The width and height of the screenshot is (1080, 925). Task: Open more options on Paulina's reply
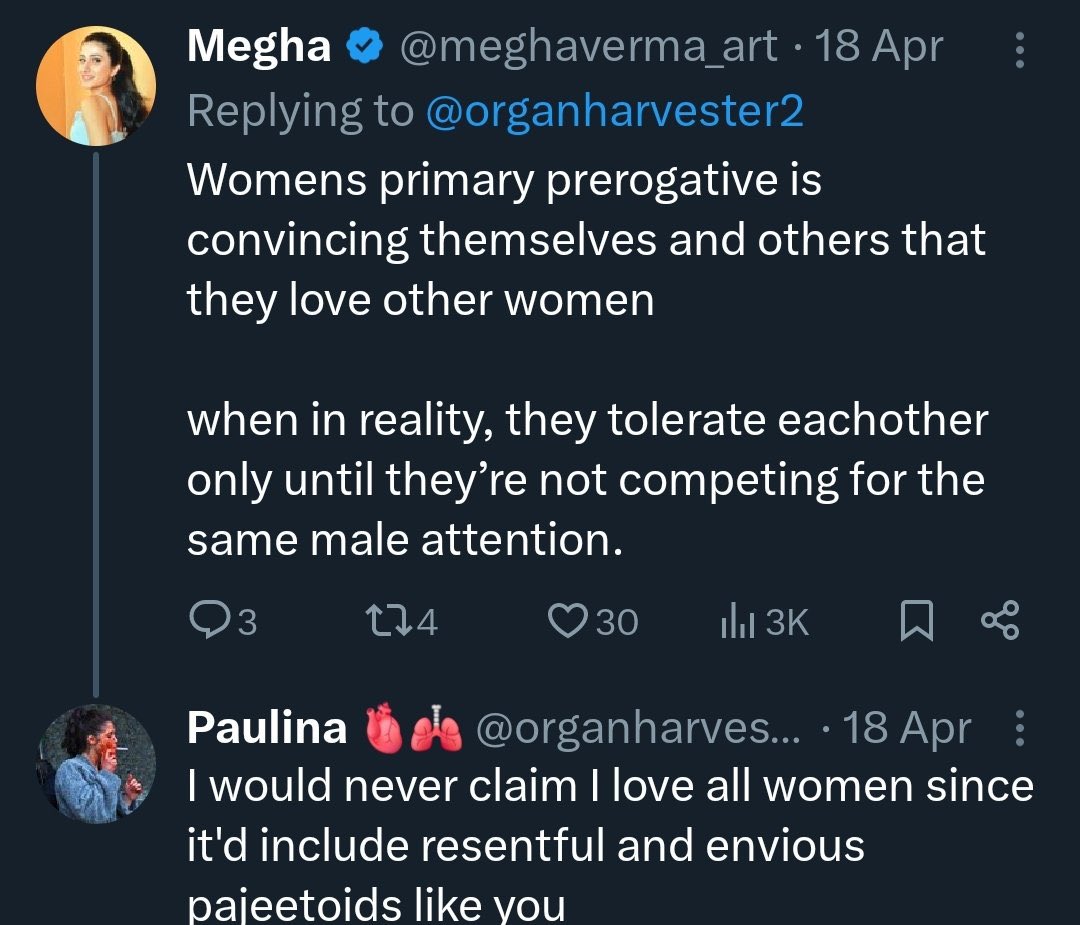(1019, 729)
